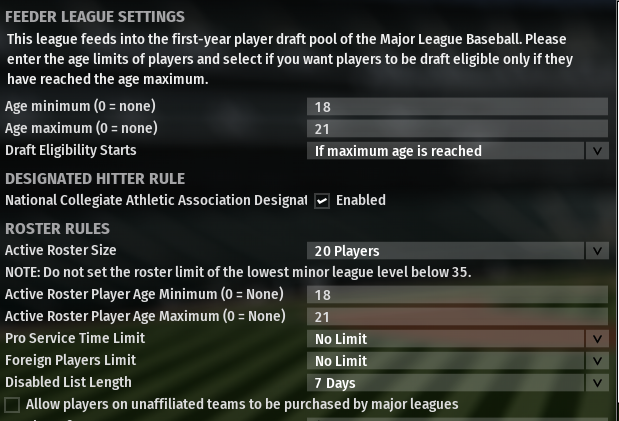
Task: Toggle the Designated Hitter Enabled checkbox
Action: (322, 201)
